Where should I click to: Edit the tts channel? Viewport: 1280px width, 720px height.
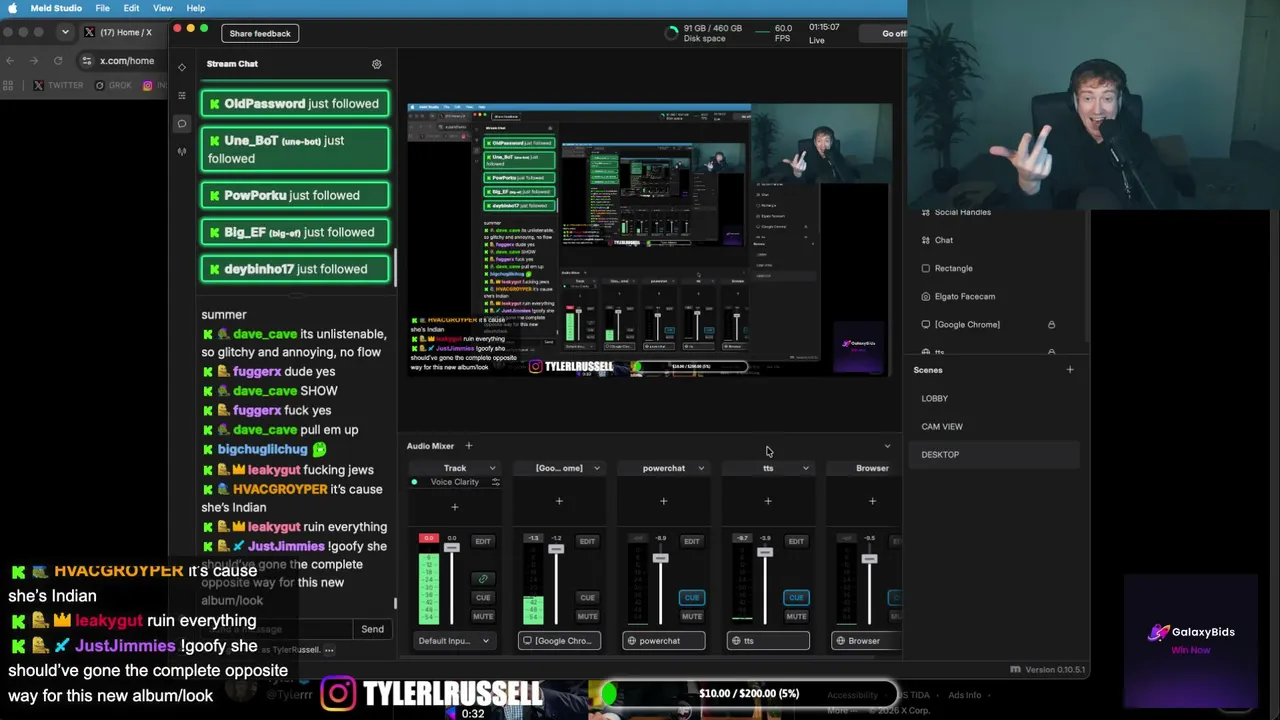[796, 542]
